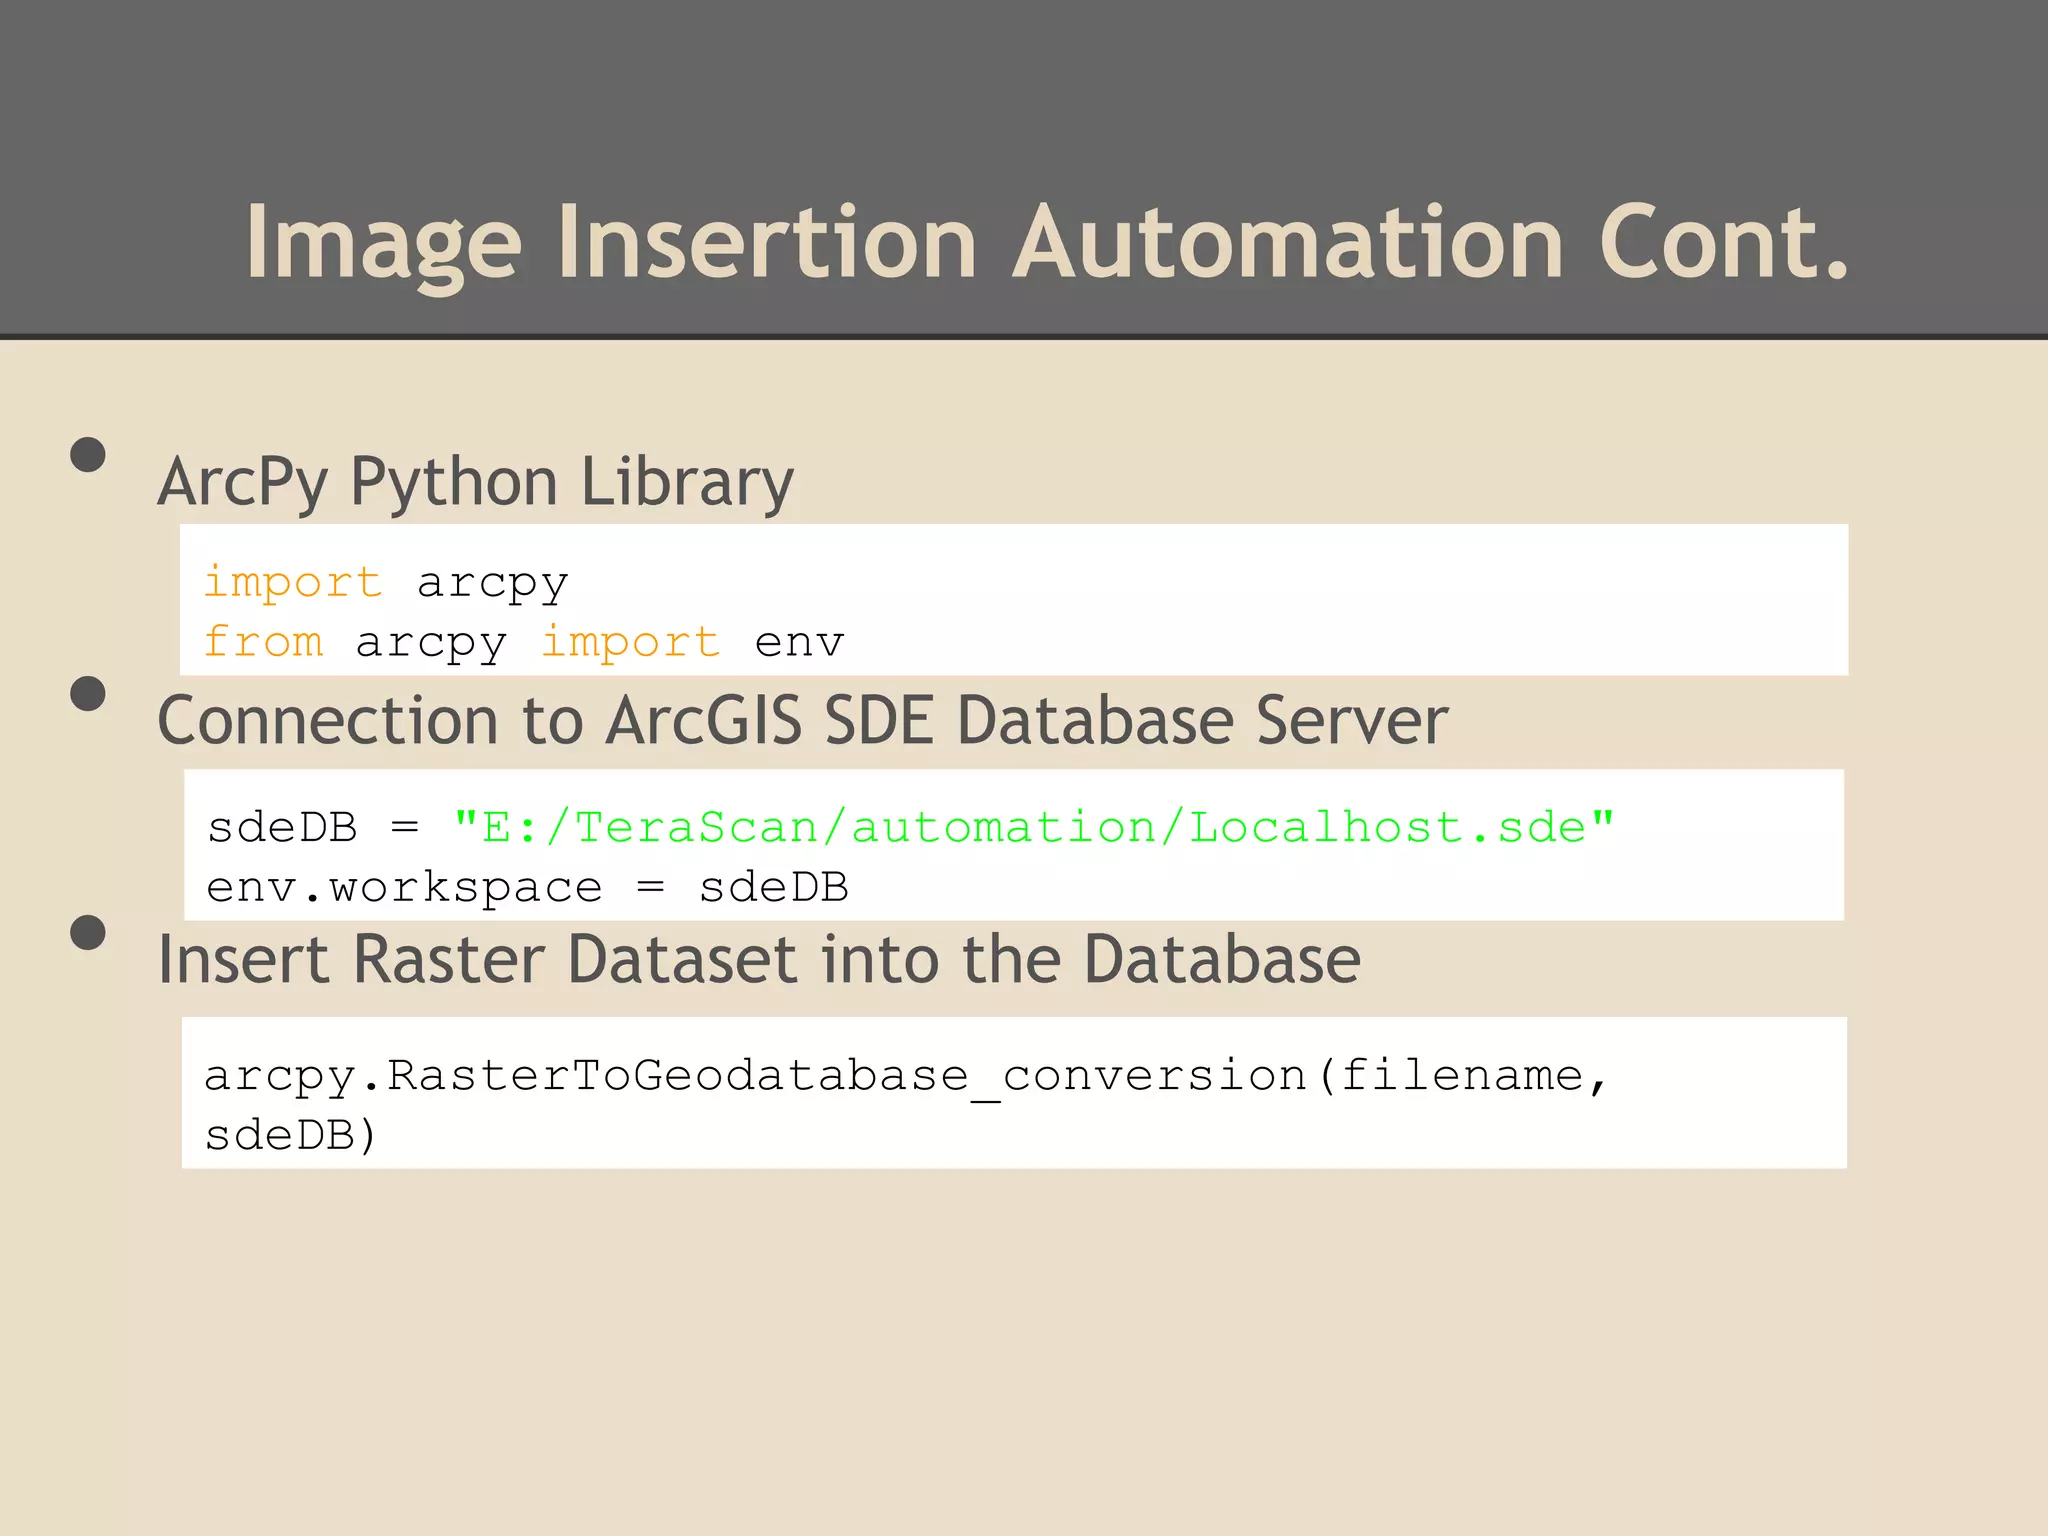Image resolution: width=2048 pixels, height=1536 pixels.
Task: Click 'Insert Raster Dataset into the Database' heading
Action: (x=760, y=960)
